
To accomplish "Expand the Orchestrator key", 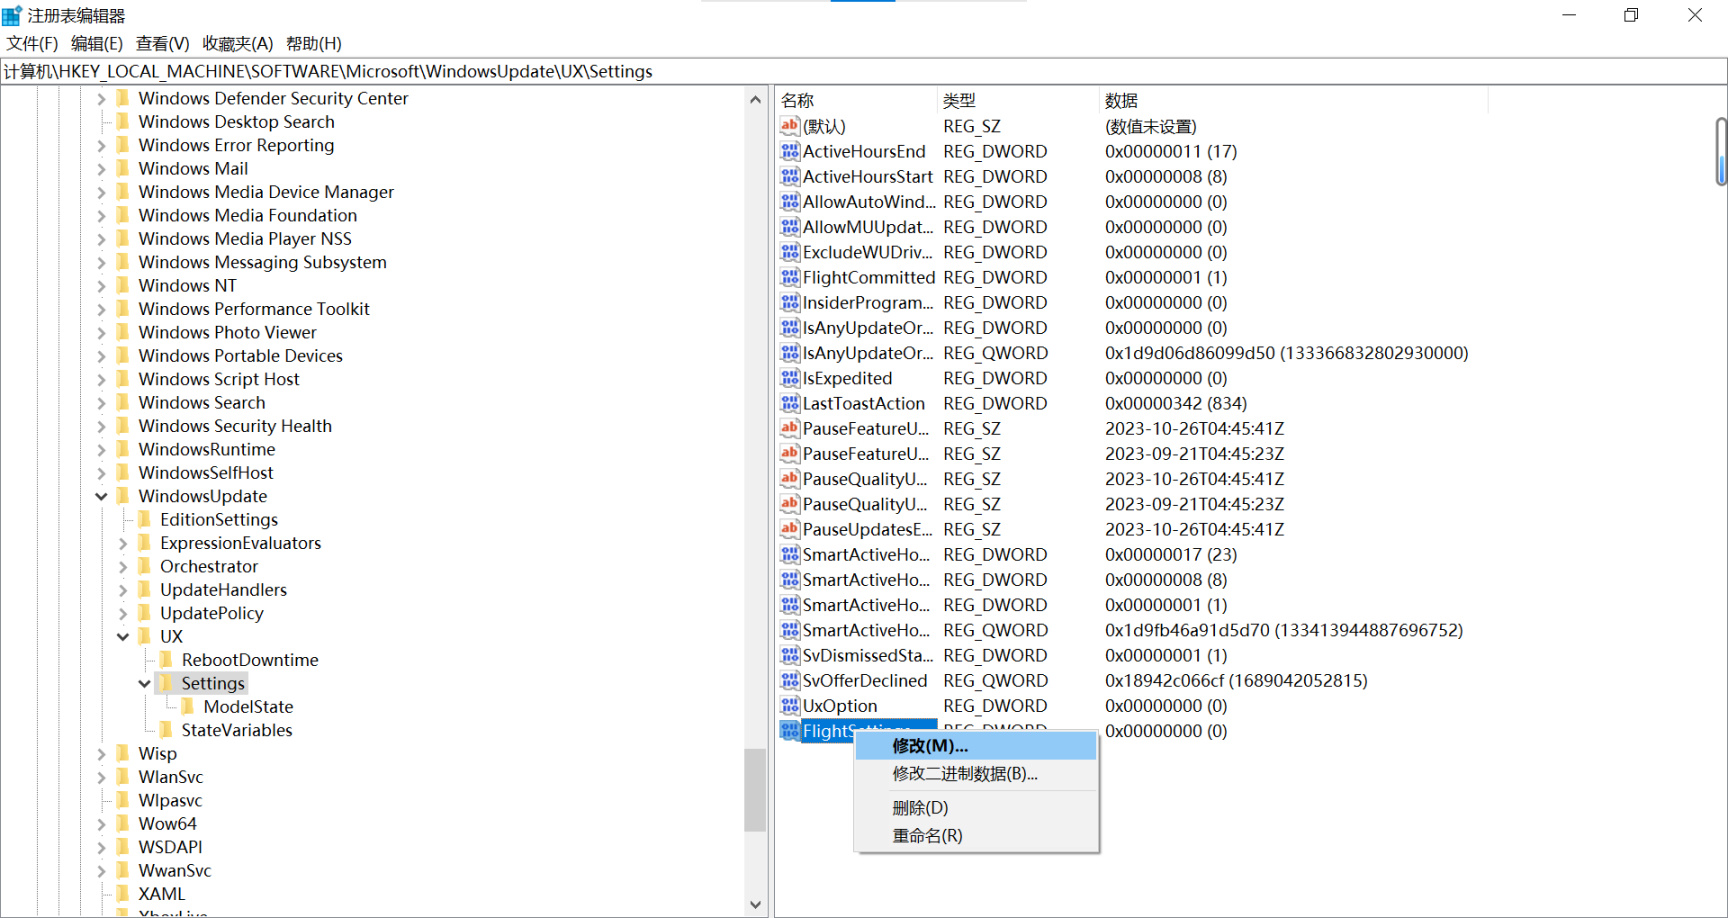I will point(123,567).
